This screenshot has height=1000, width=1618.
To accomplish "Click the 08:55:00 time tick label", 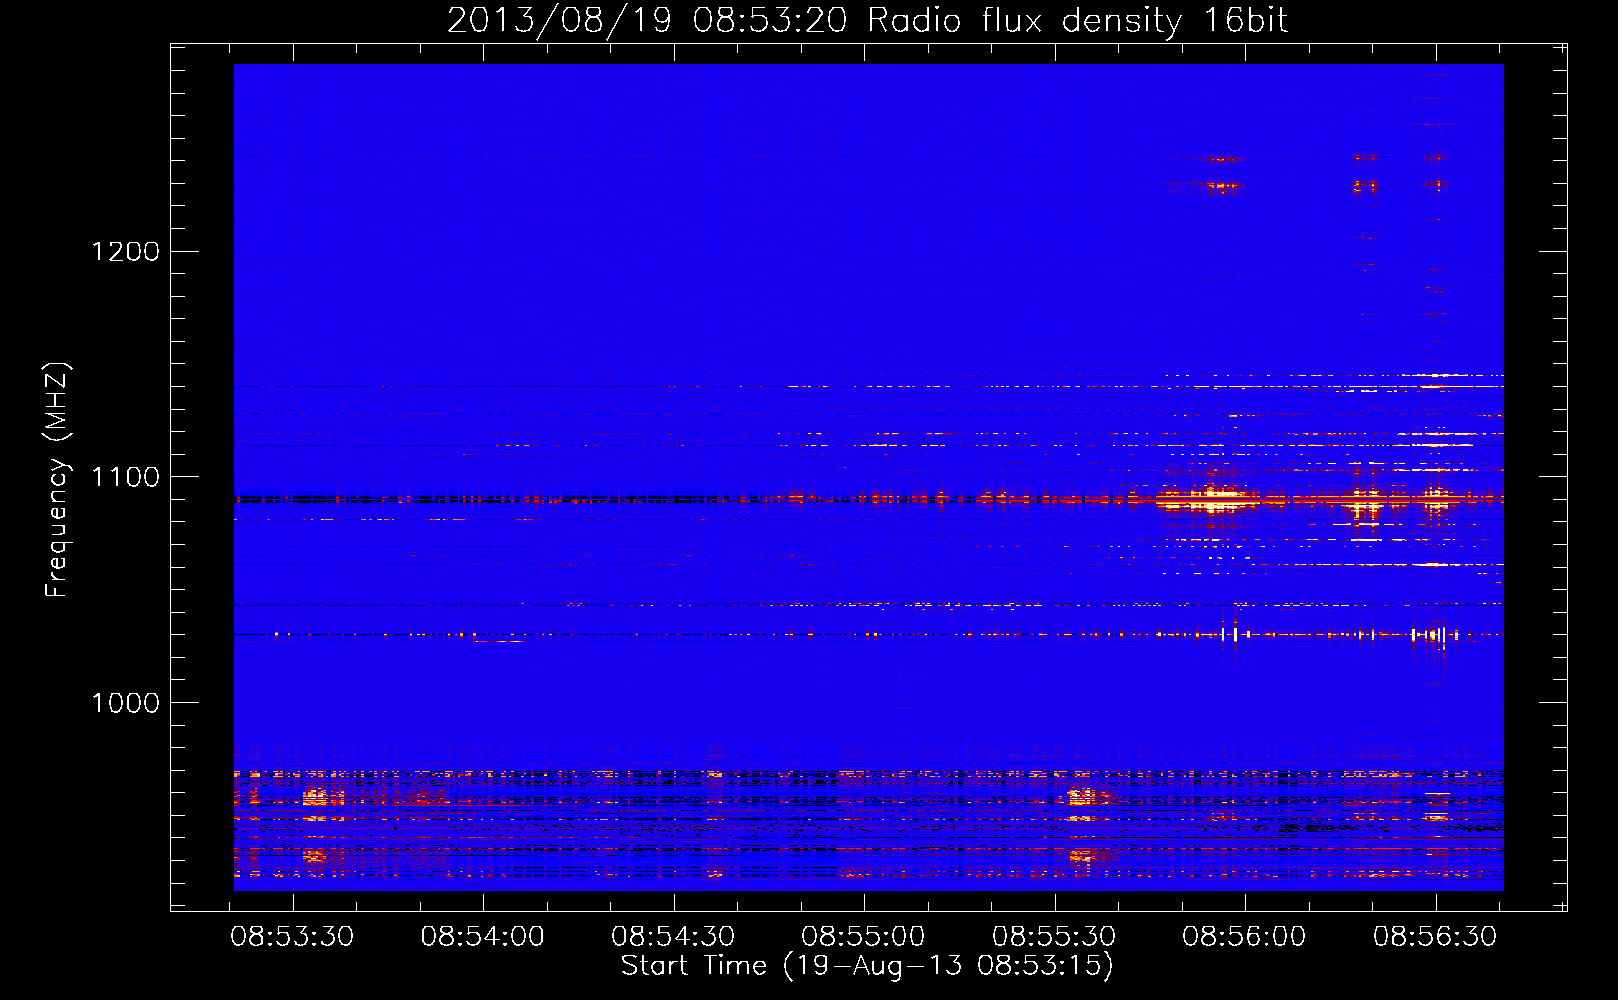I will (863, 937).
